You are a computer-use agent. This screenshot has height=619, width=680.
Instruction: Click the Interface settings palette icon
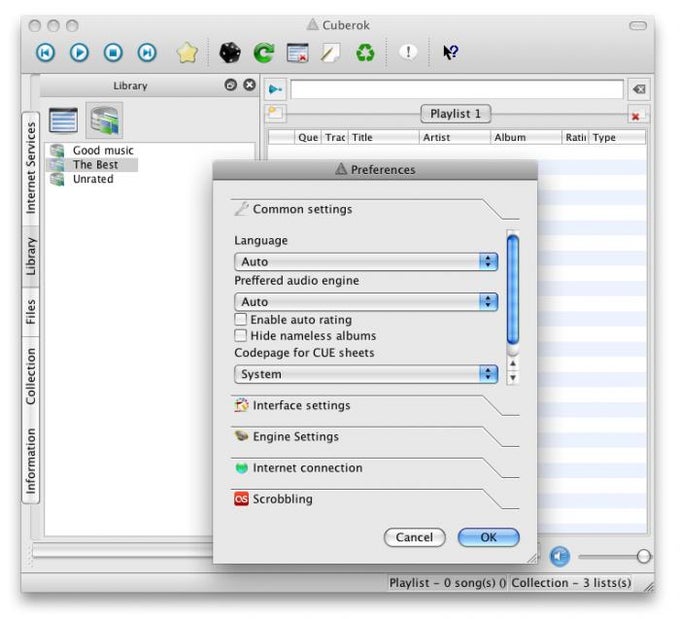tap(241, 405)
